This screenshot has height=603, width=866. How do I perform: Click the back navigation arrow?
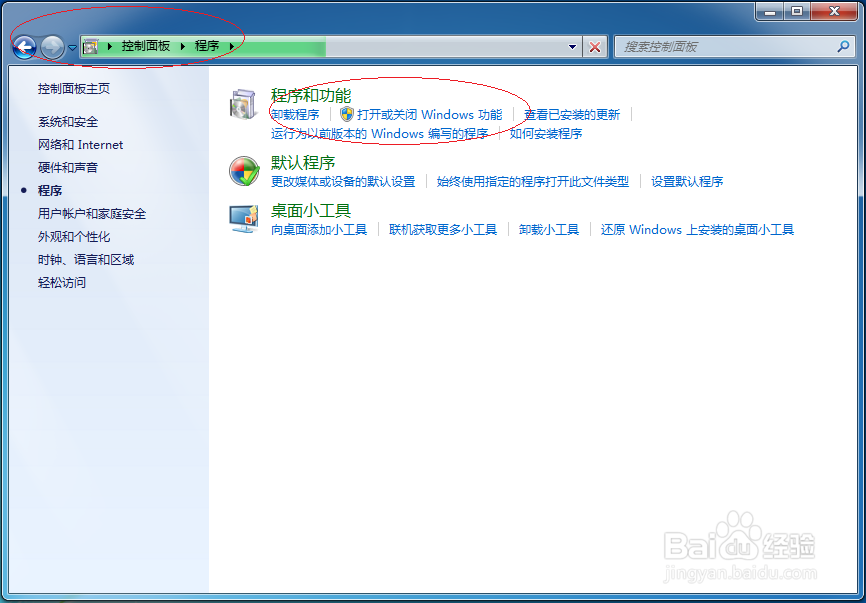tap(22, 46)
